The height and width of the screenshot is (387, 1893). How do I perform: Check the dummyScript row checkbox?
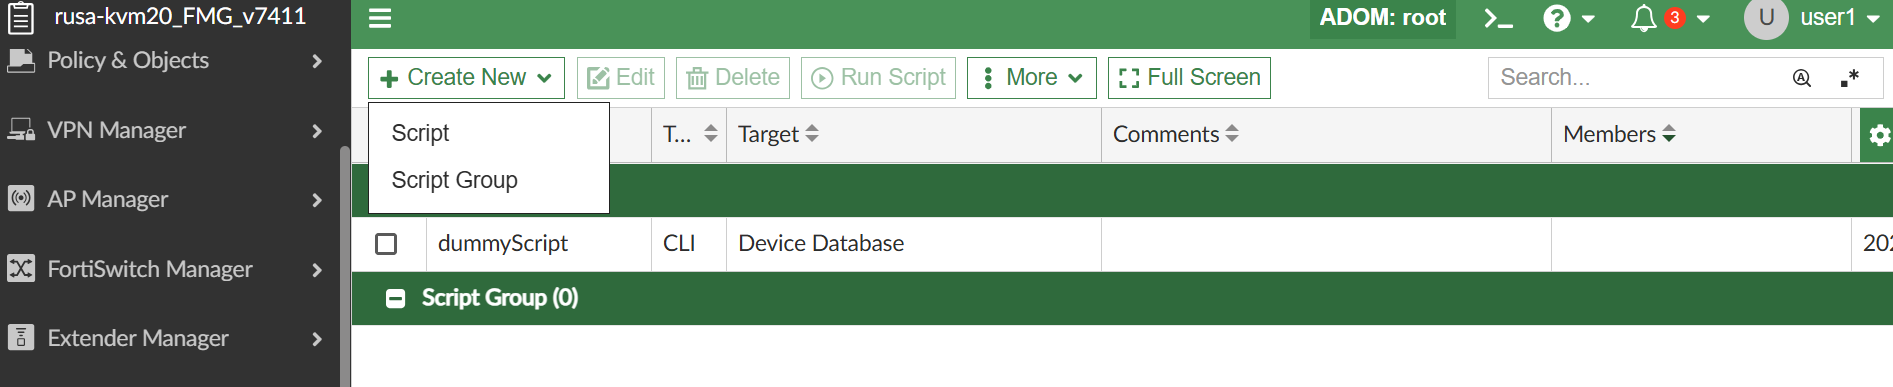386,244
